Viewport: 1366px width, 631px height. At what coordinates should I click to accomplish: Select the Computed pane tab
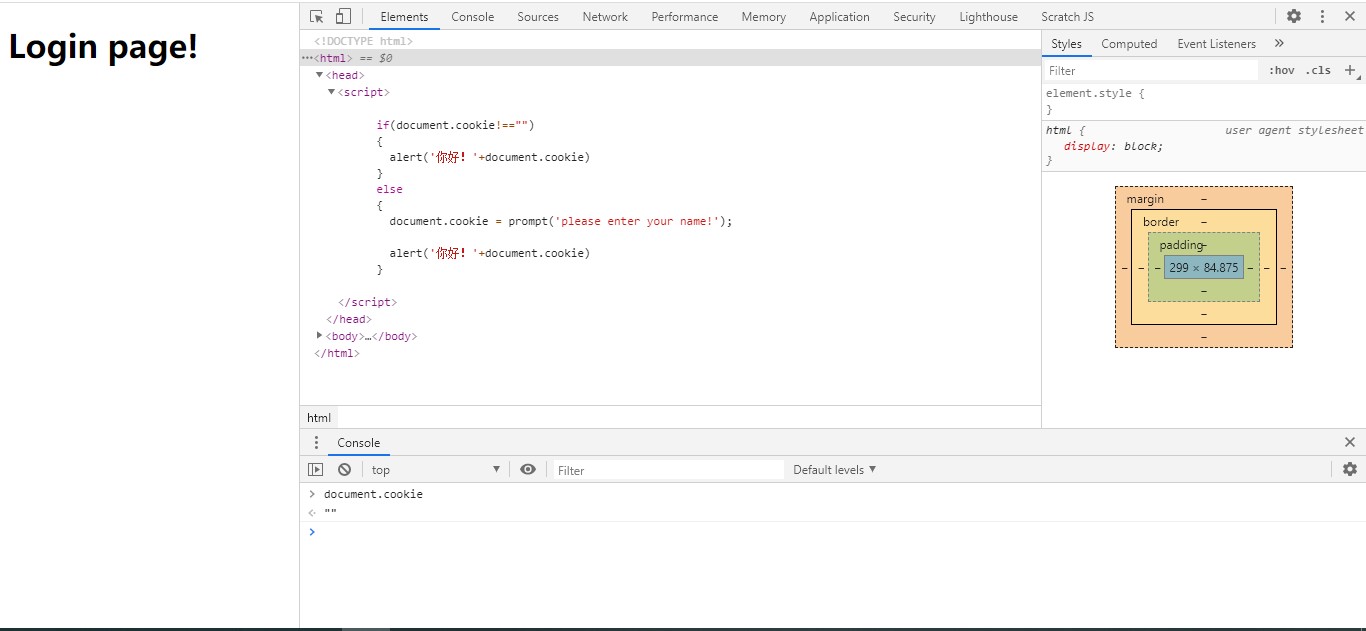click(x=1129, y=44)
